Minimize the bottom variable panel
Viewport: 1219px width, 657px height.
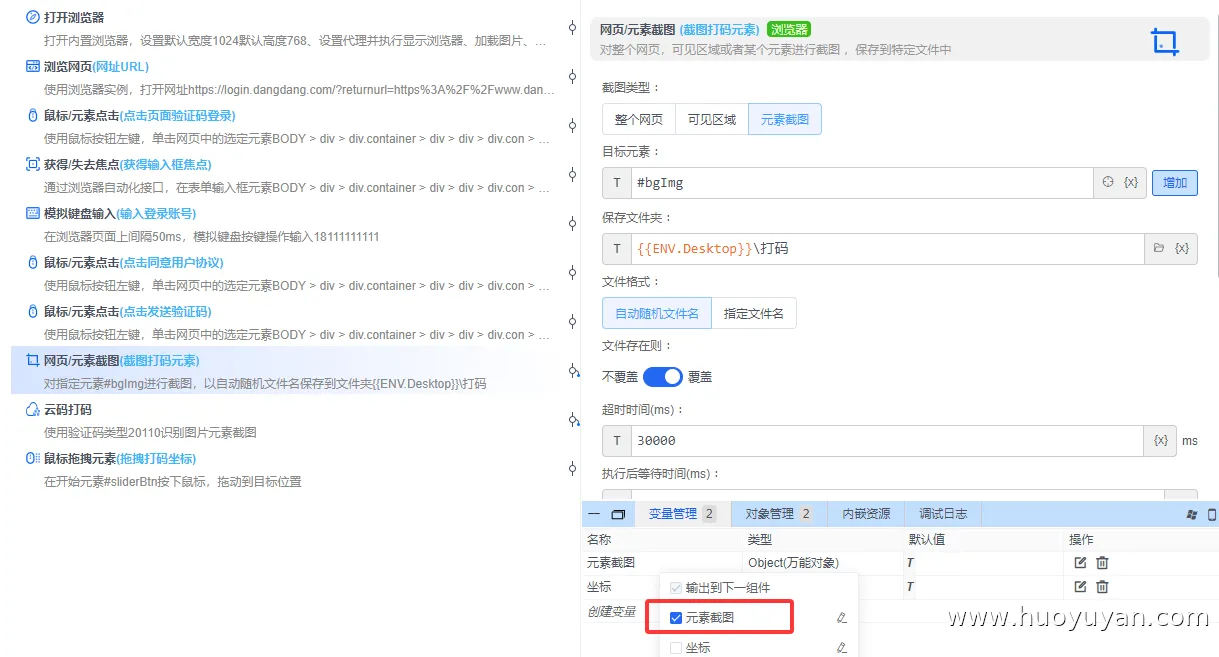coord(594,514)
